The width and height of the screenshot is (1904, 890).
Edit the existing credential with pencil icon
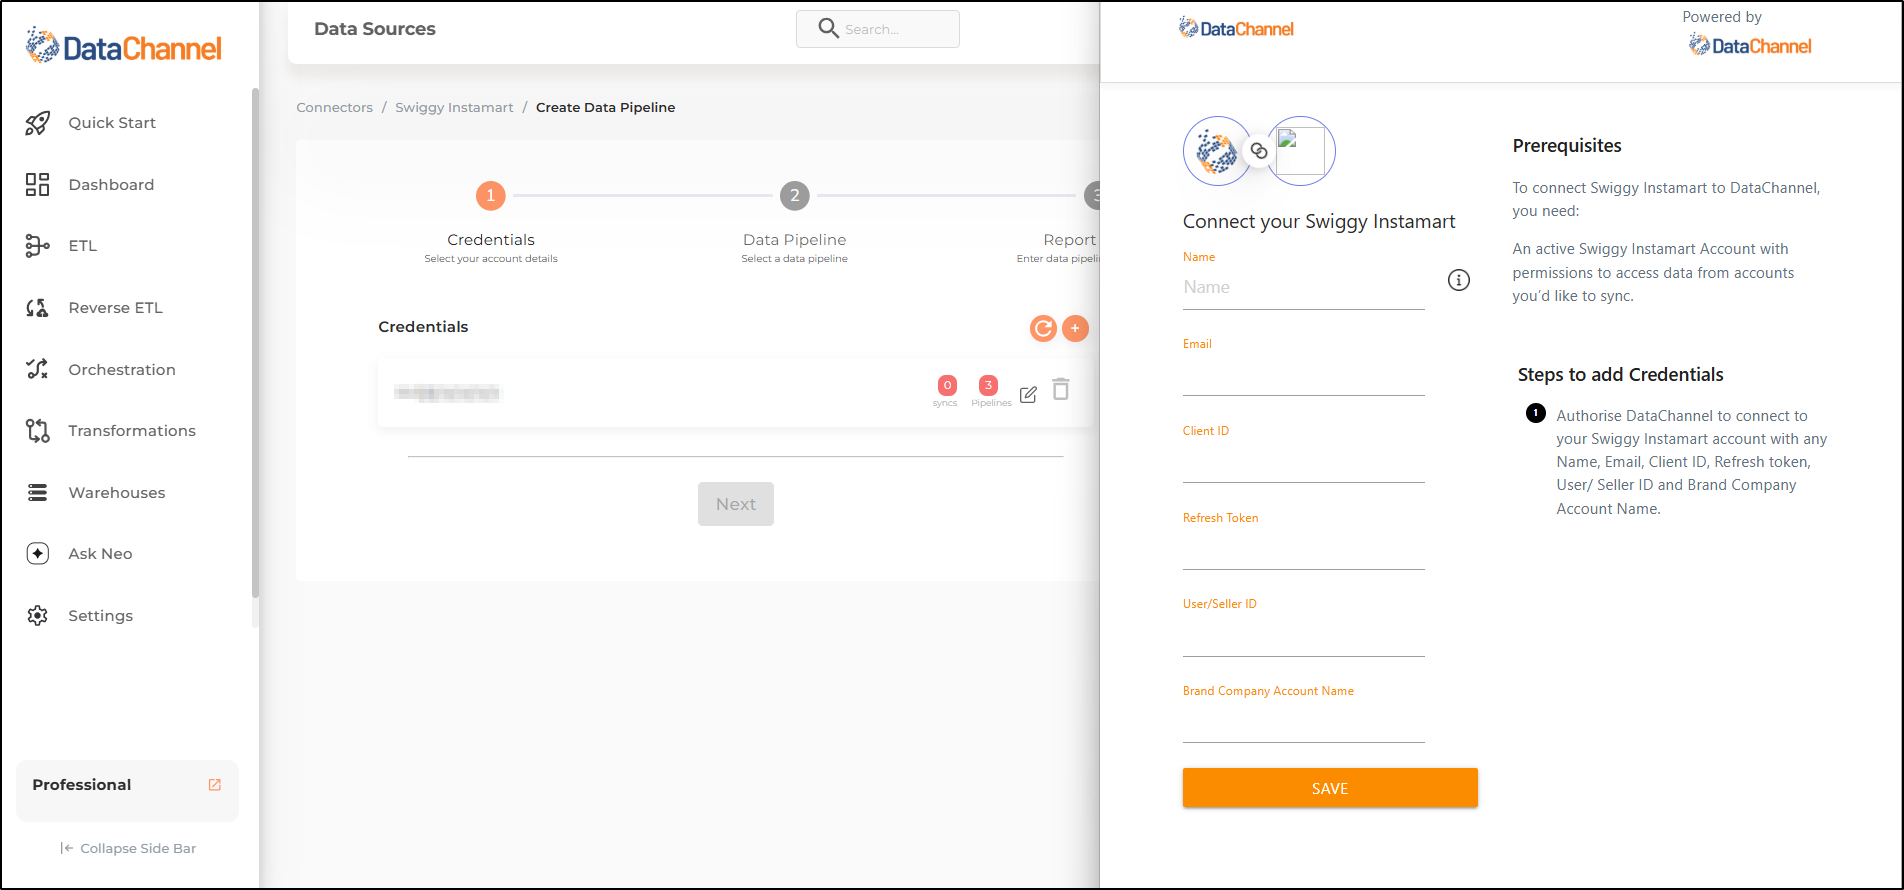click(1028, 394)
